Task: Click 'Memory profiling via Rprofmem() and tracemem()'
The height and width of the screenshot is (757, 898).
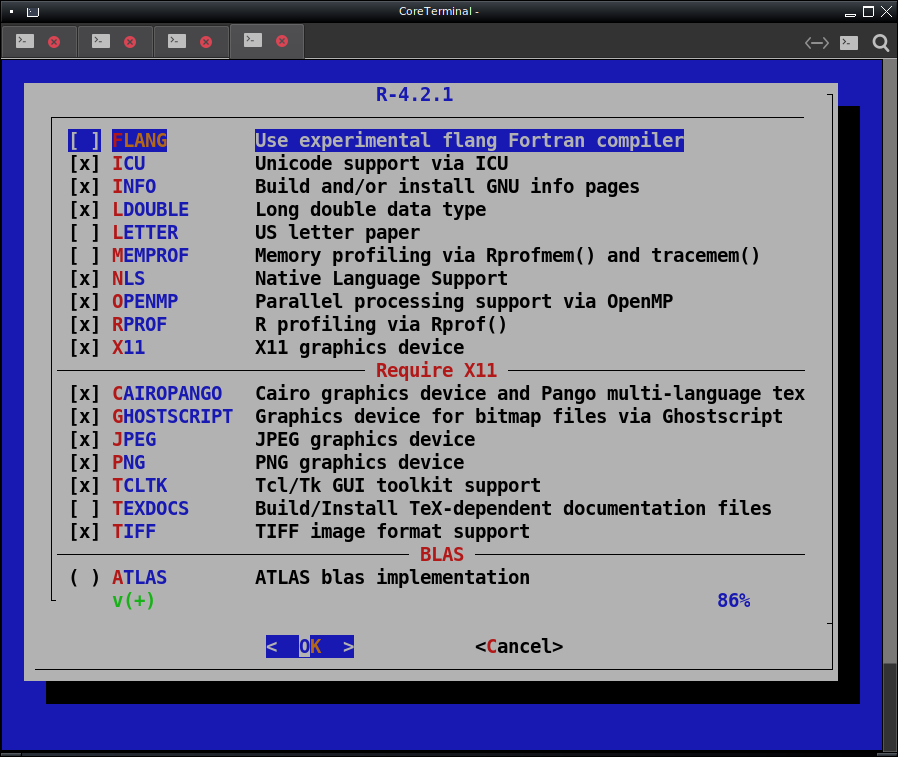Action: pos(507,255)
